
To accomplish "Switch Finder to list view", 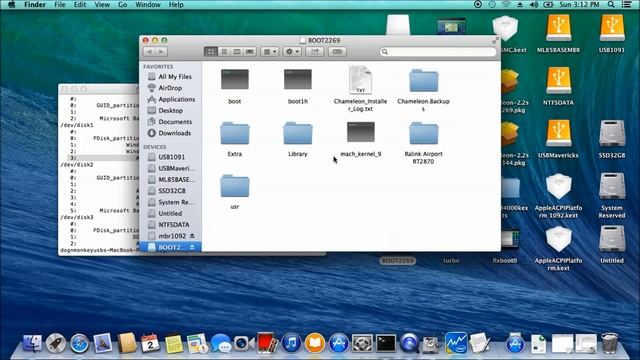I will 224,52.
